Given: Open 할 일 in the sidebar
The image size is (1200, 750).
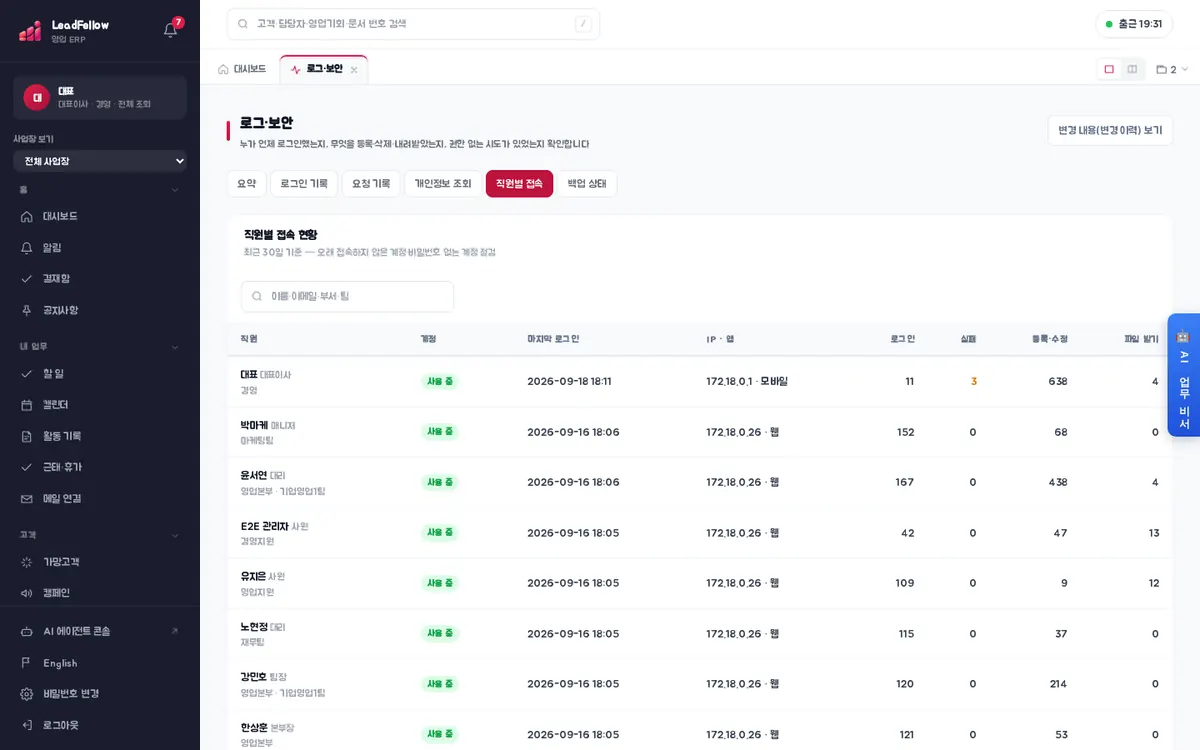Looking at the screenshot, I should [x=100, y=373].
